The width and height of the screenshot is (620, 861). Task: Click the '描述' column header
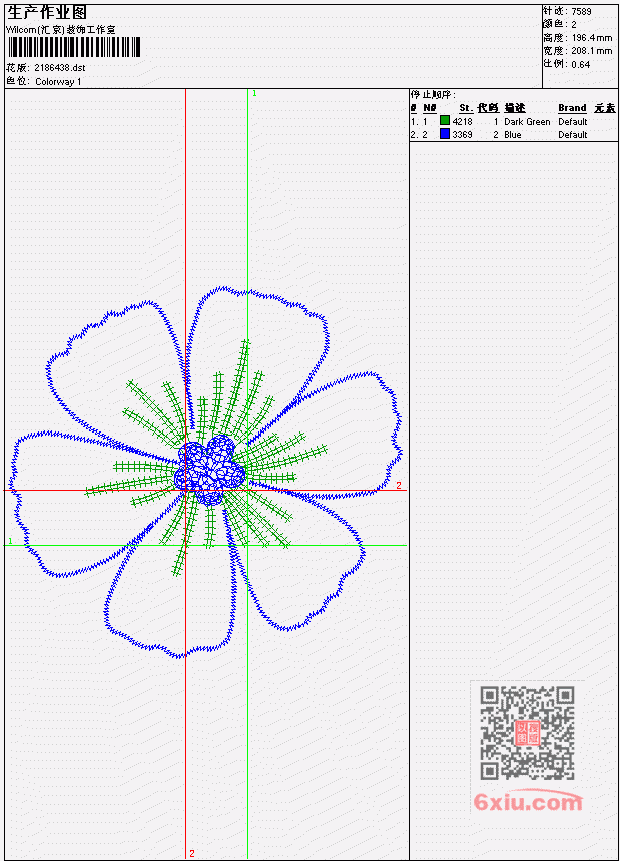click(515, 108)
